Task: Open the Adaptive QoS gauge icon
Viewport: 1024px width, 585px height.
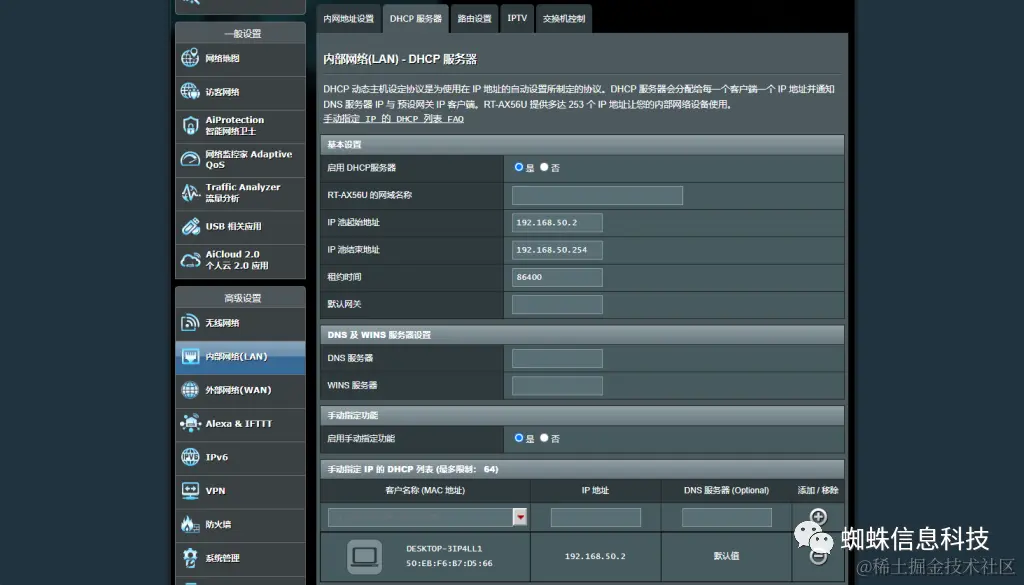Action: click(190, 159)
